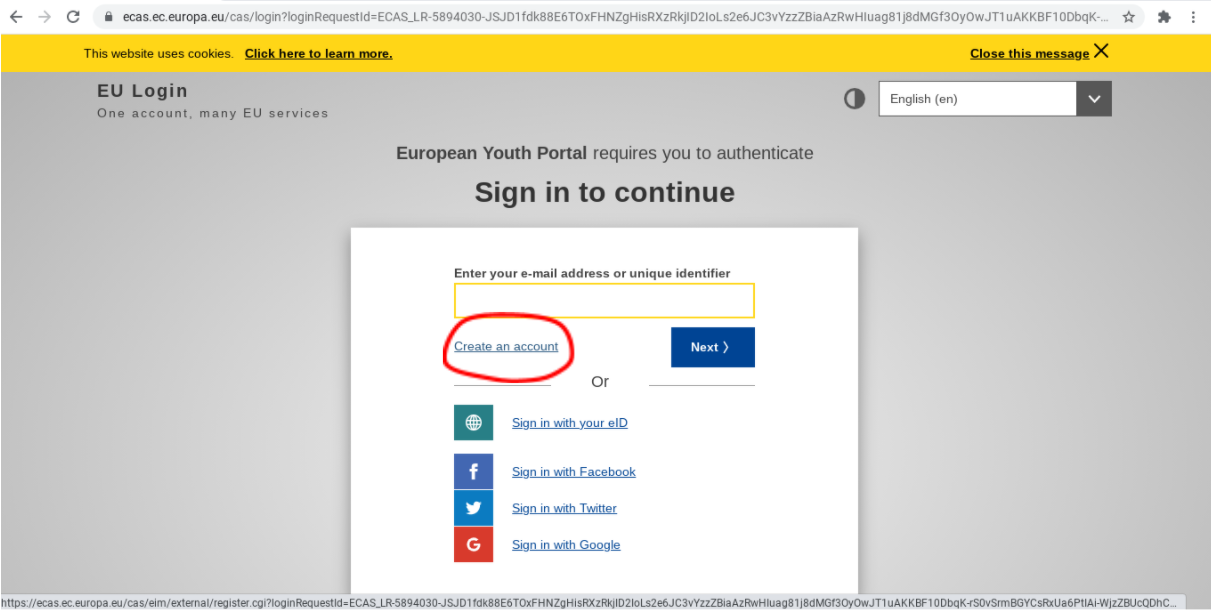Click the Twitter bird icon
This screenshot has height=610, width=1211.
click(473, 508)
